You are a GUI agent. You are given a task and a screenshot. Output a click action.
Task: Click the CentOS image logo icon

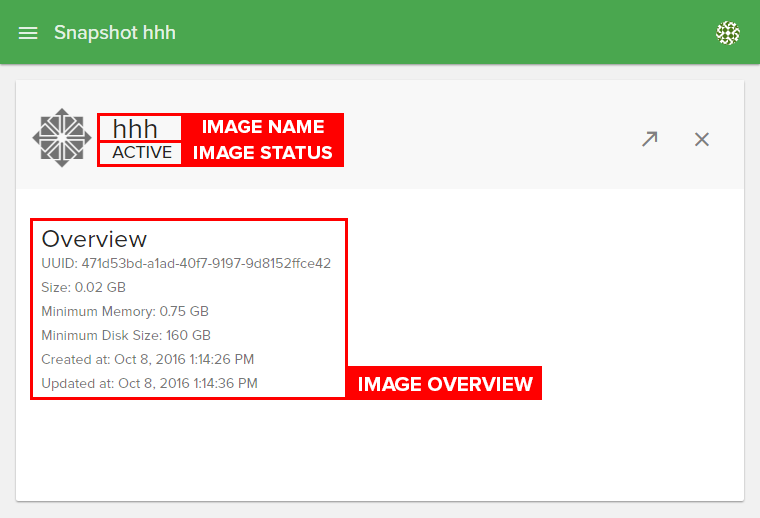(x=61, y=138)
